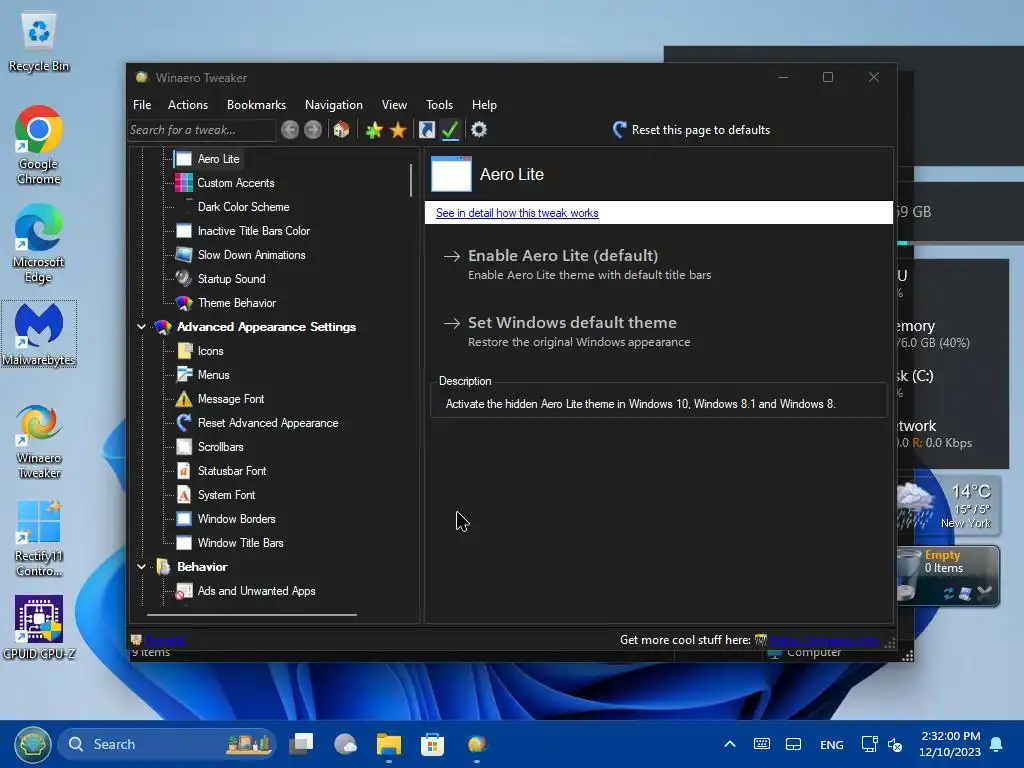The height and width of the screenshot is (768, 1024).
Task: Click the Reset Advanced Appearance arrow icon
Action: click(x=184, y=423)
